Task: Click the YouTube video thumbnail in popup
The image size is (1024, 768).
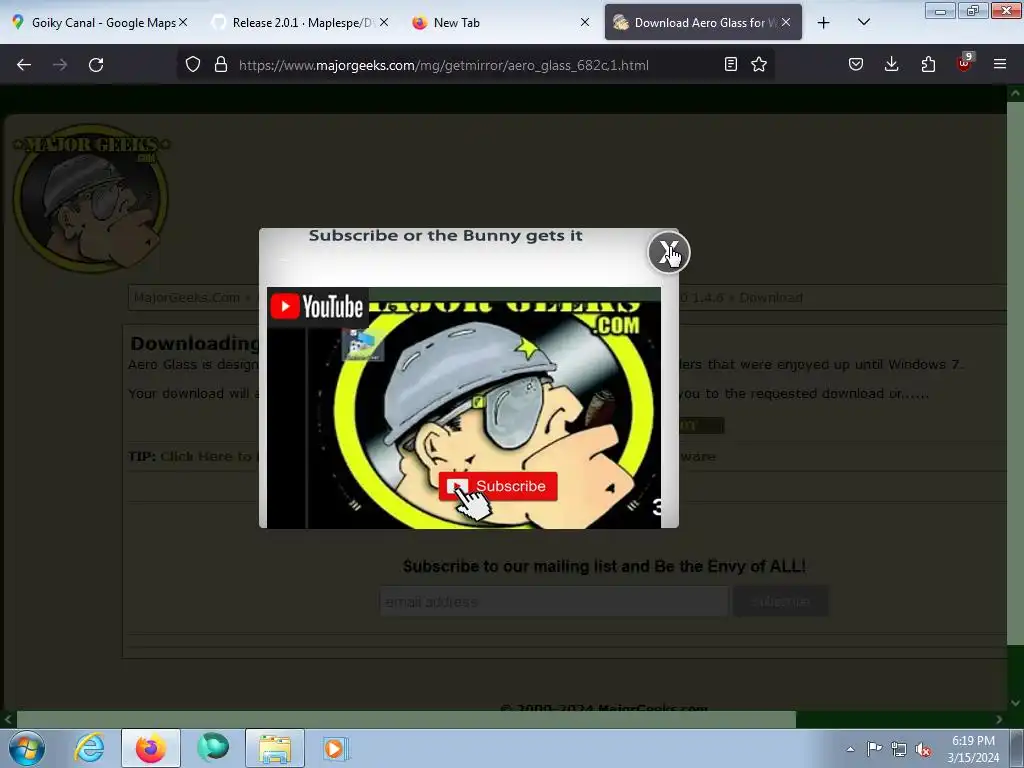Action: (x=464, y=408)
